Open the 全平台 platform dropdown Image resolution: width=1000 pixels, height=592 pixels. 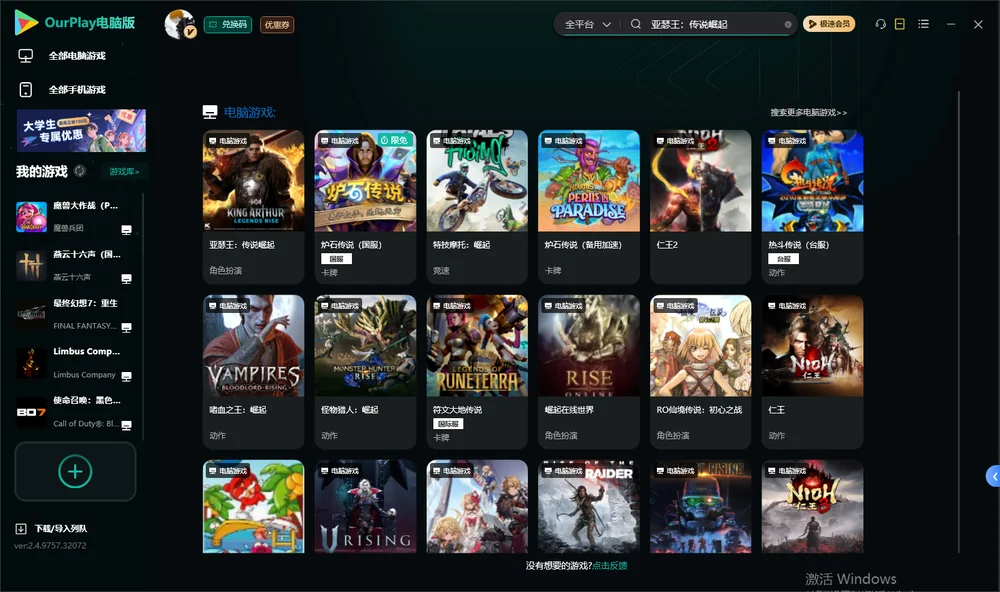587,24
